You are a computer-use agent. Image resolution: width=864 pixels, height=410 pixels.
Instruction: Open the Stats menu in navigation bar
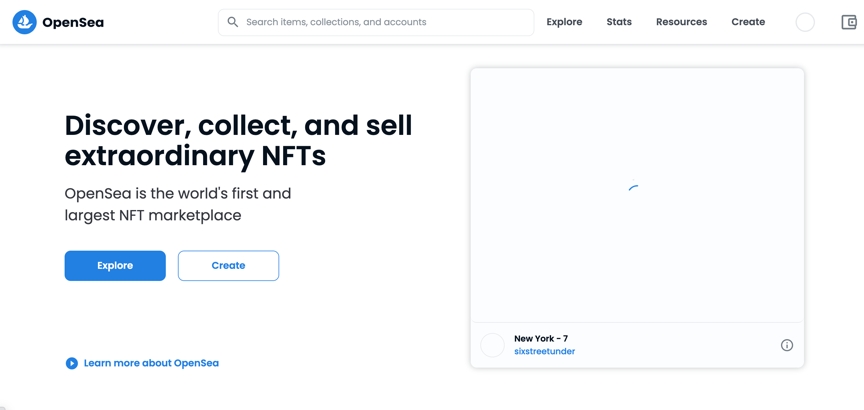tap(619, 22)
